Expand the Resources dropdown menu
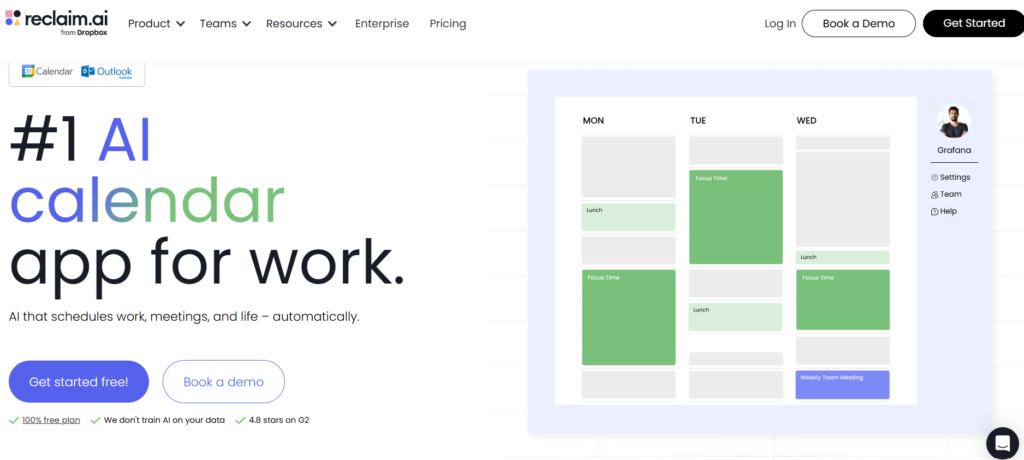This screenshot has width=1024, height=460. coord(301,23)
